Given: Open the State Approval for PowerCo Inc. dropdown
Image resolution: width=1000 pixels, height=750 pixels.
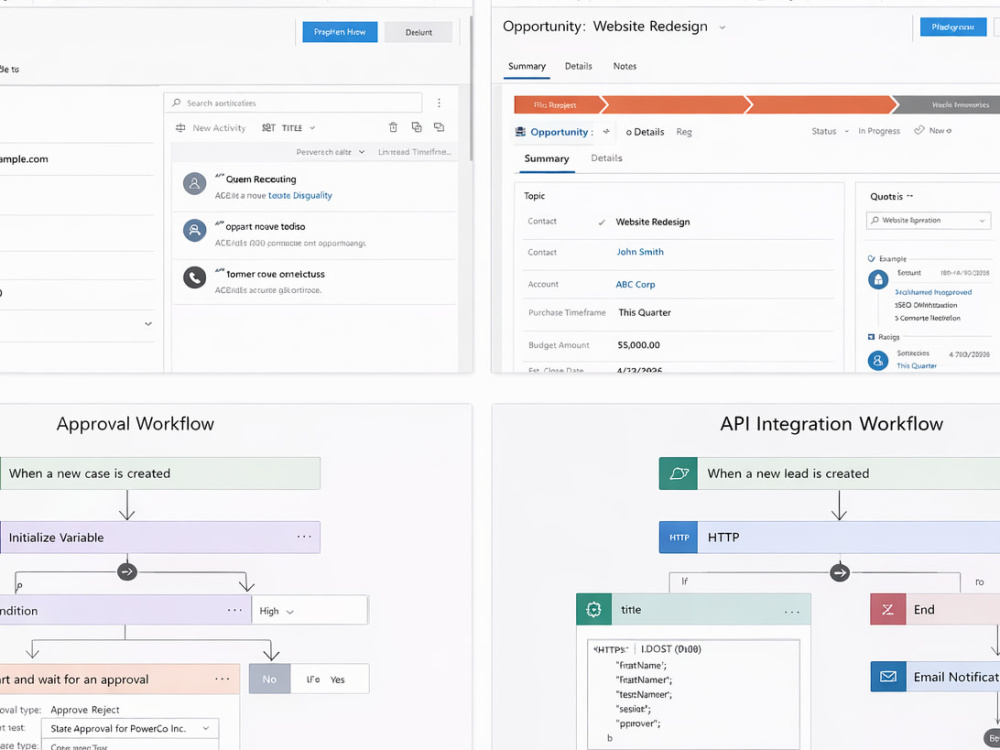Looking at the screenshot, I should (130, 728).
